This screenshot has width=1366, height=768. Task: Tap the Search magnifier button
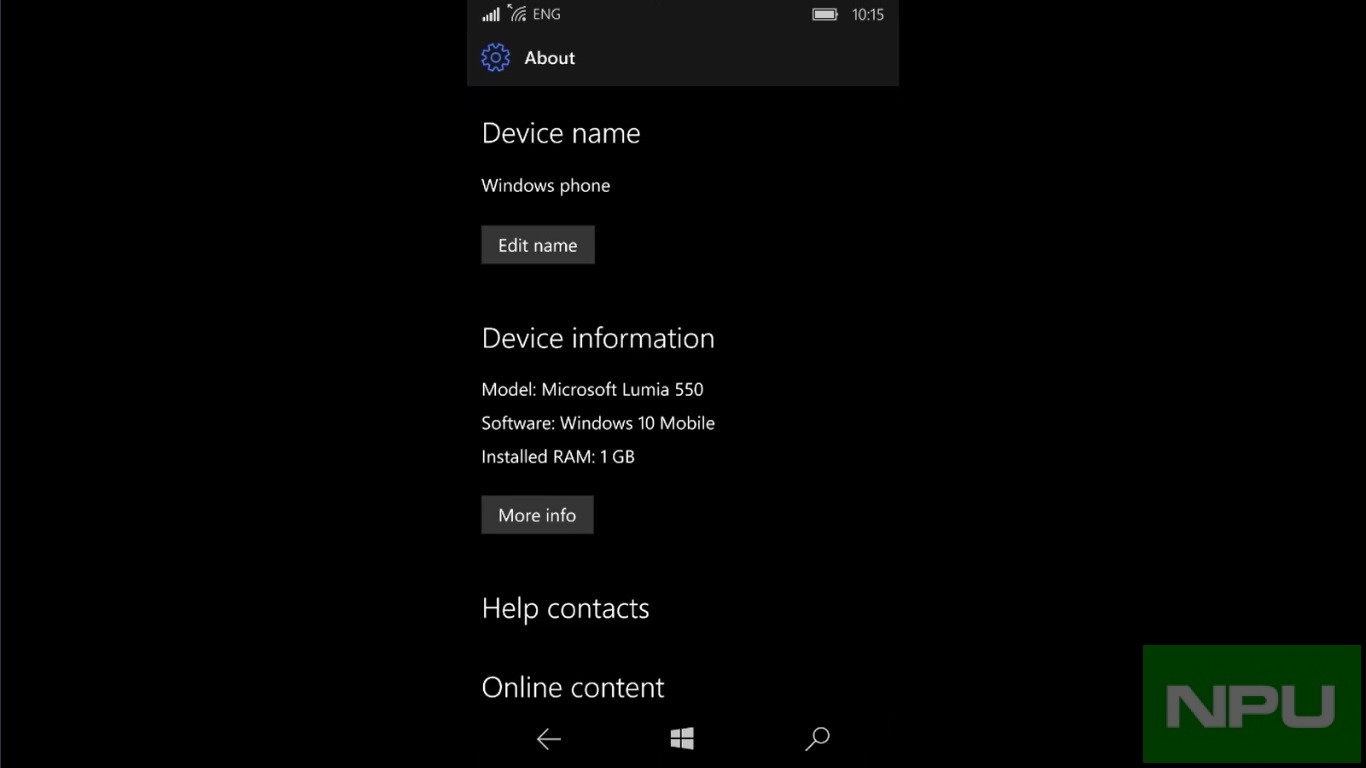(817, 739)
